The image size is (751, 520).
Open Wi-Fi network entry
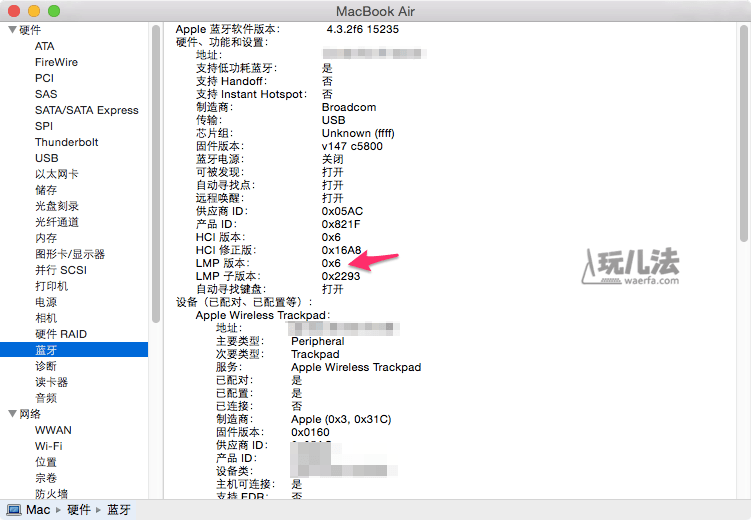click(48, 446)
